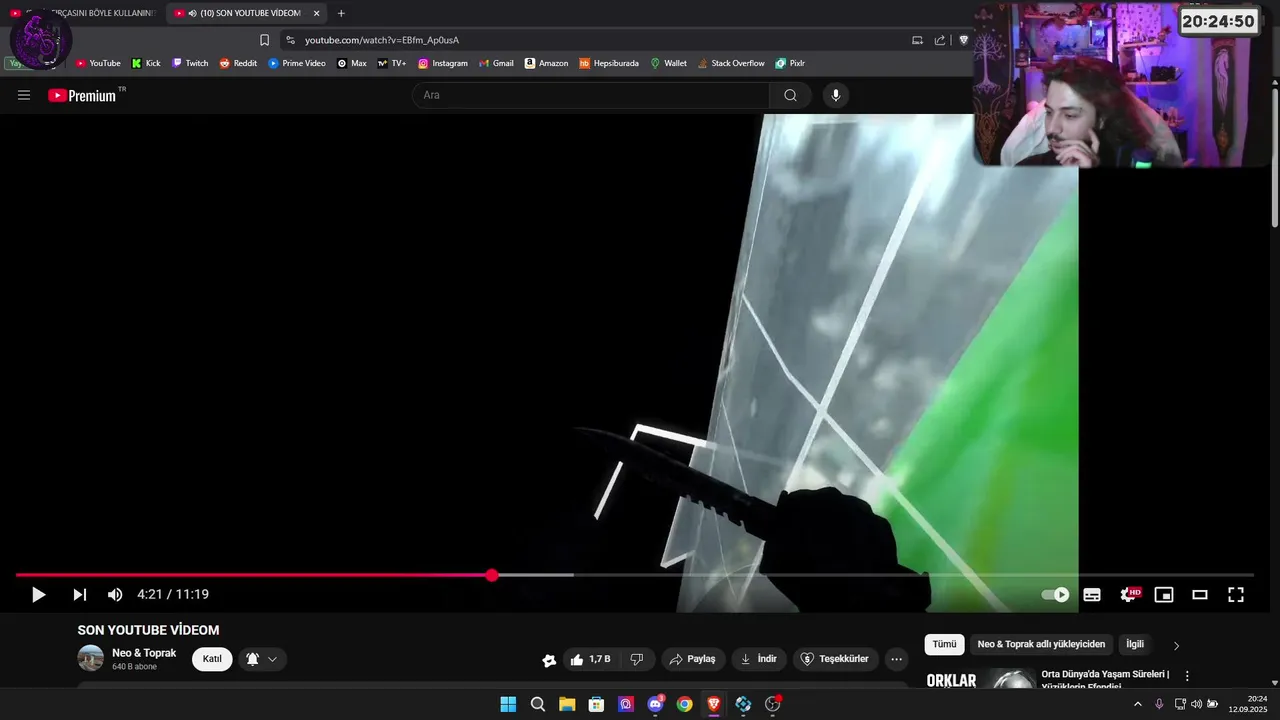The height and width of the screenshot is (720, 1280).
Task: Open the Prime Video bookmark
Action: click(x=297, y=63)
